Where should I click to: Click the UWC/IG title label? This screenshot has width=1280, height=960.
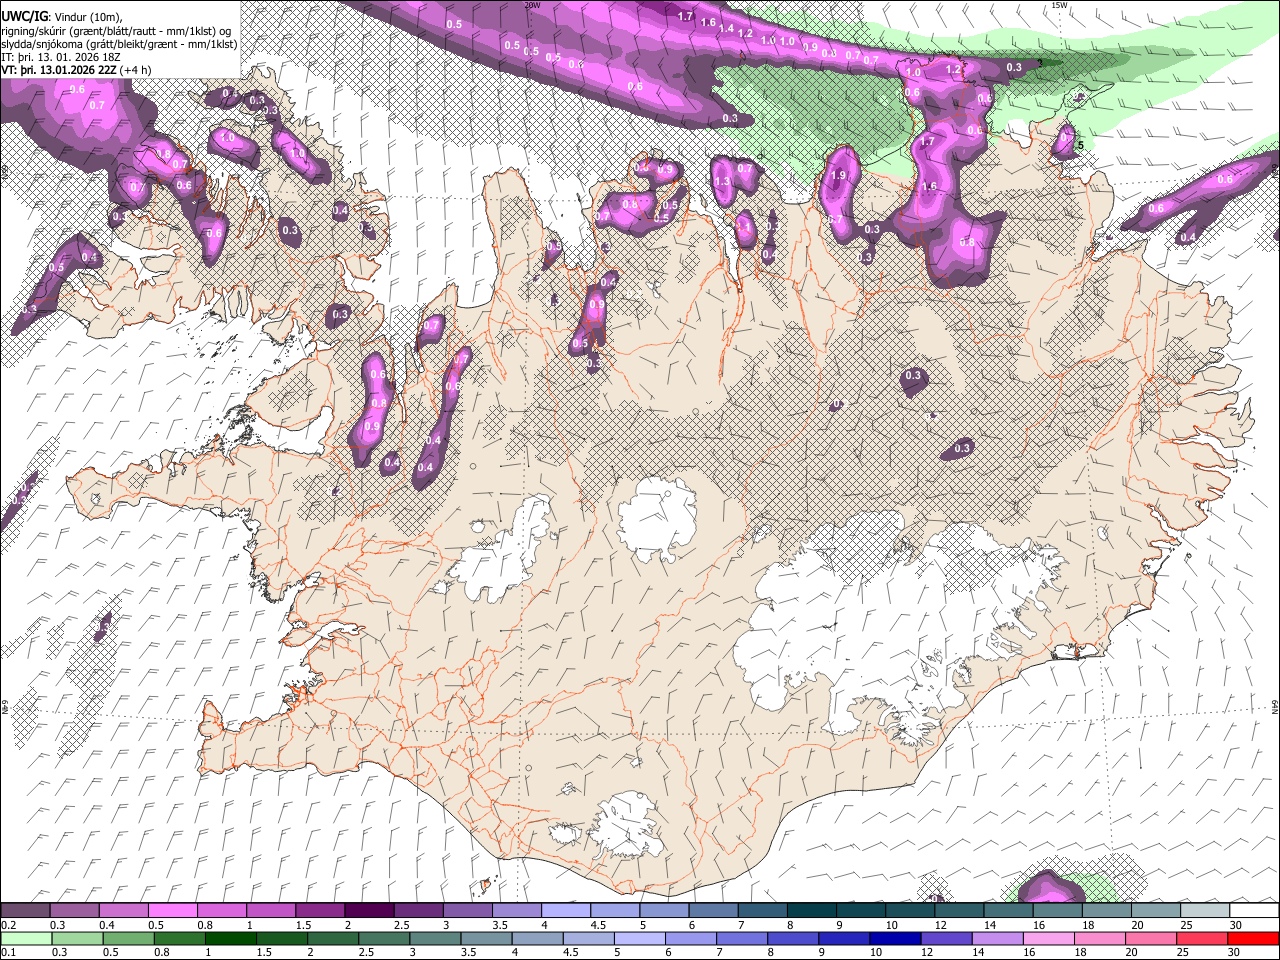24,15
